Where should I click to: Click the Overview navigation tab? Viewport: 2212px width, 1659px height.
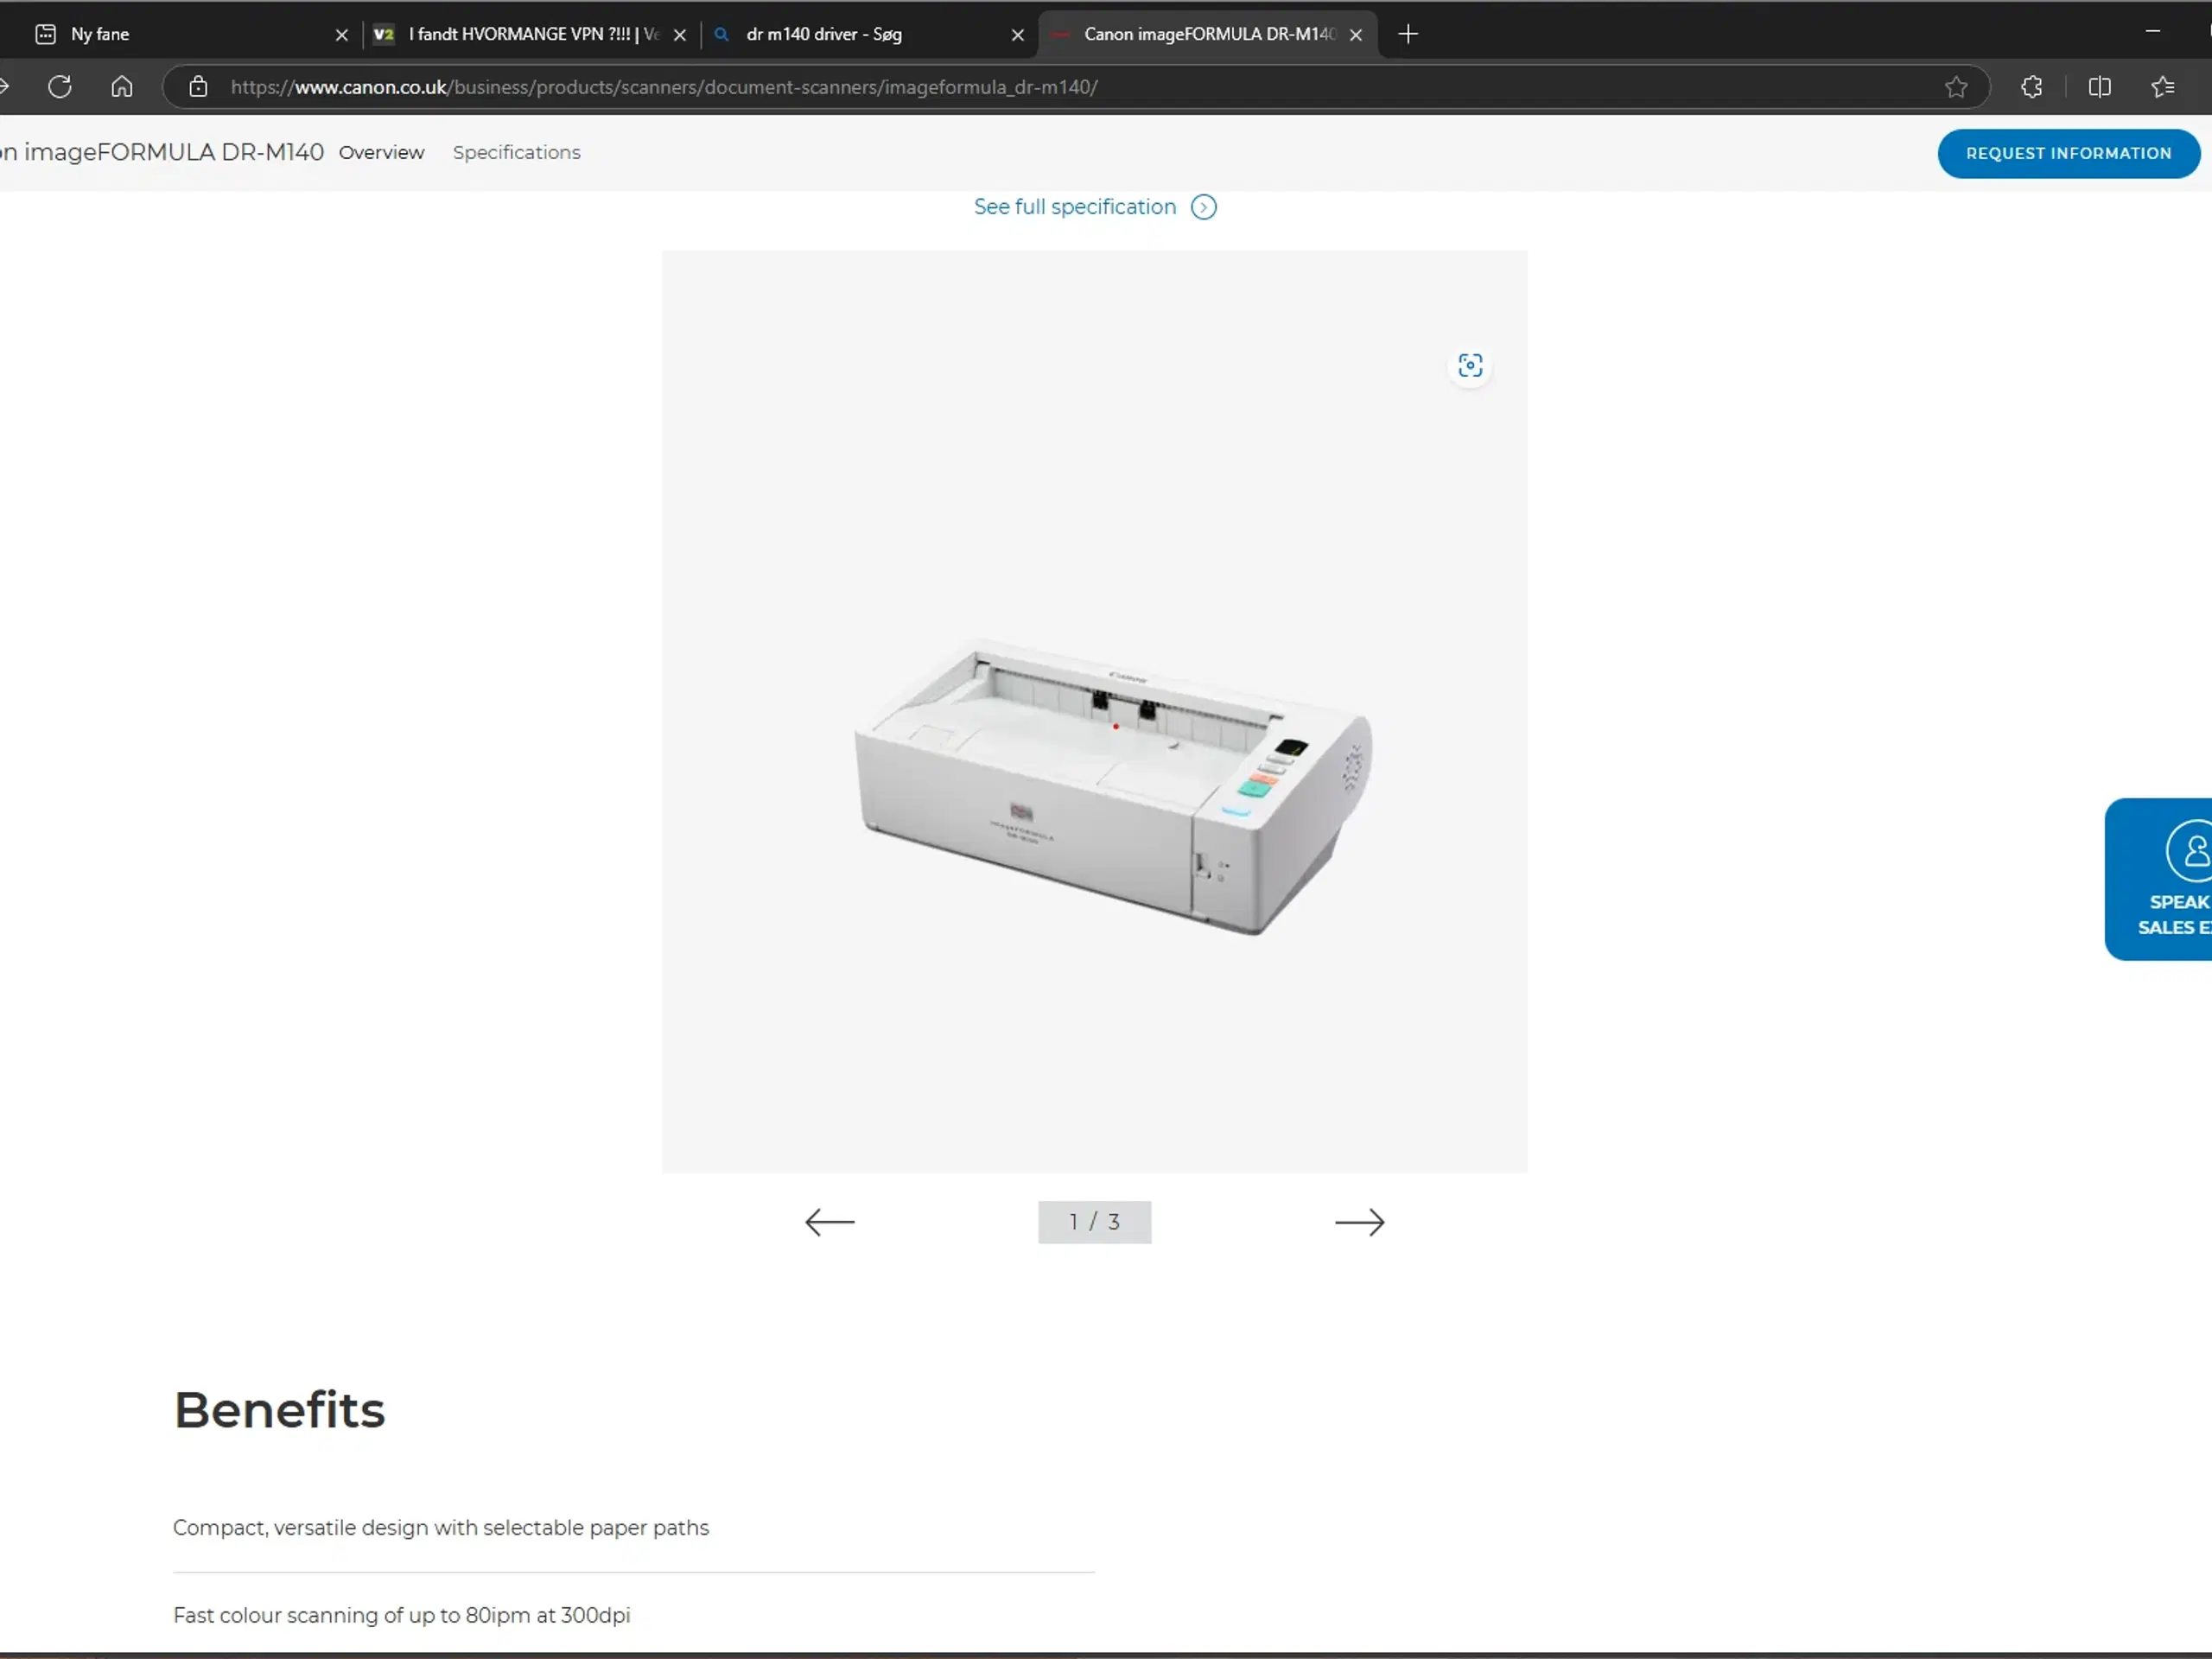381,151
